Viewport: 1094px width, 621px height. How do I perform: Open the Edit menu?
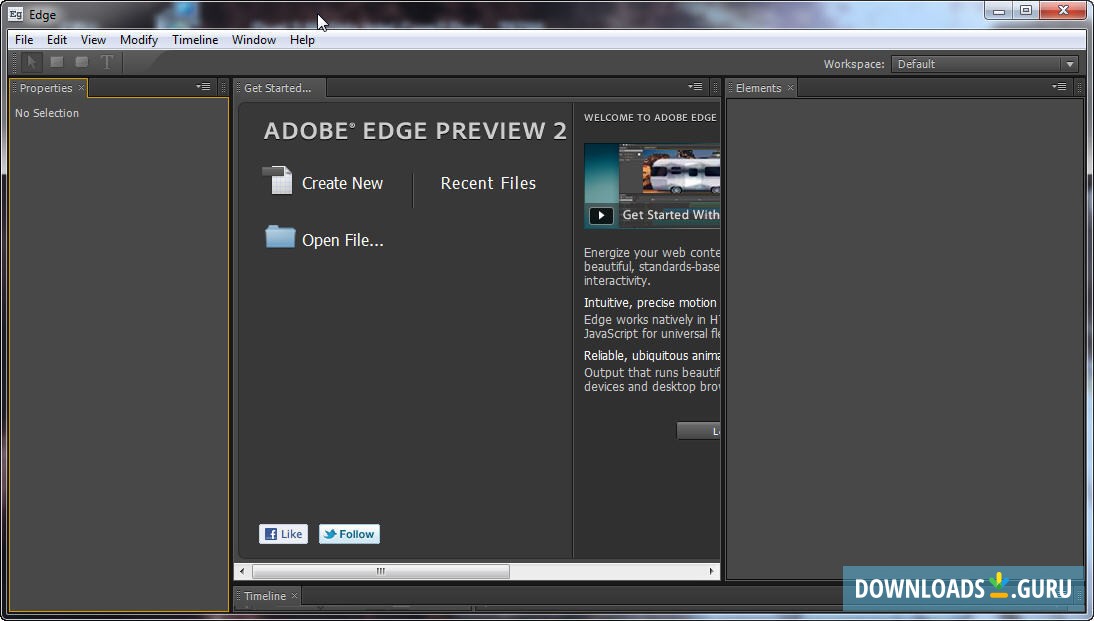(x=57, y=40)
